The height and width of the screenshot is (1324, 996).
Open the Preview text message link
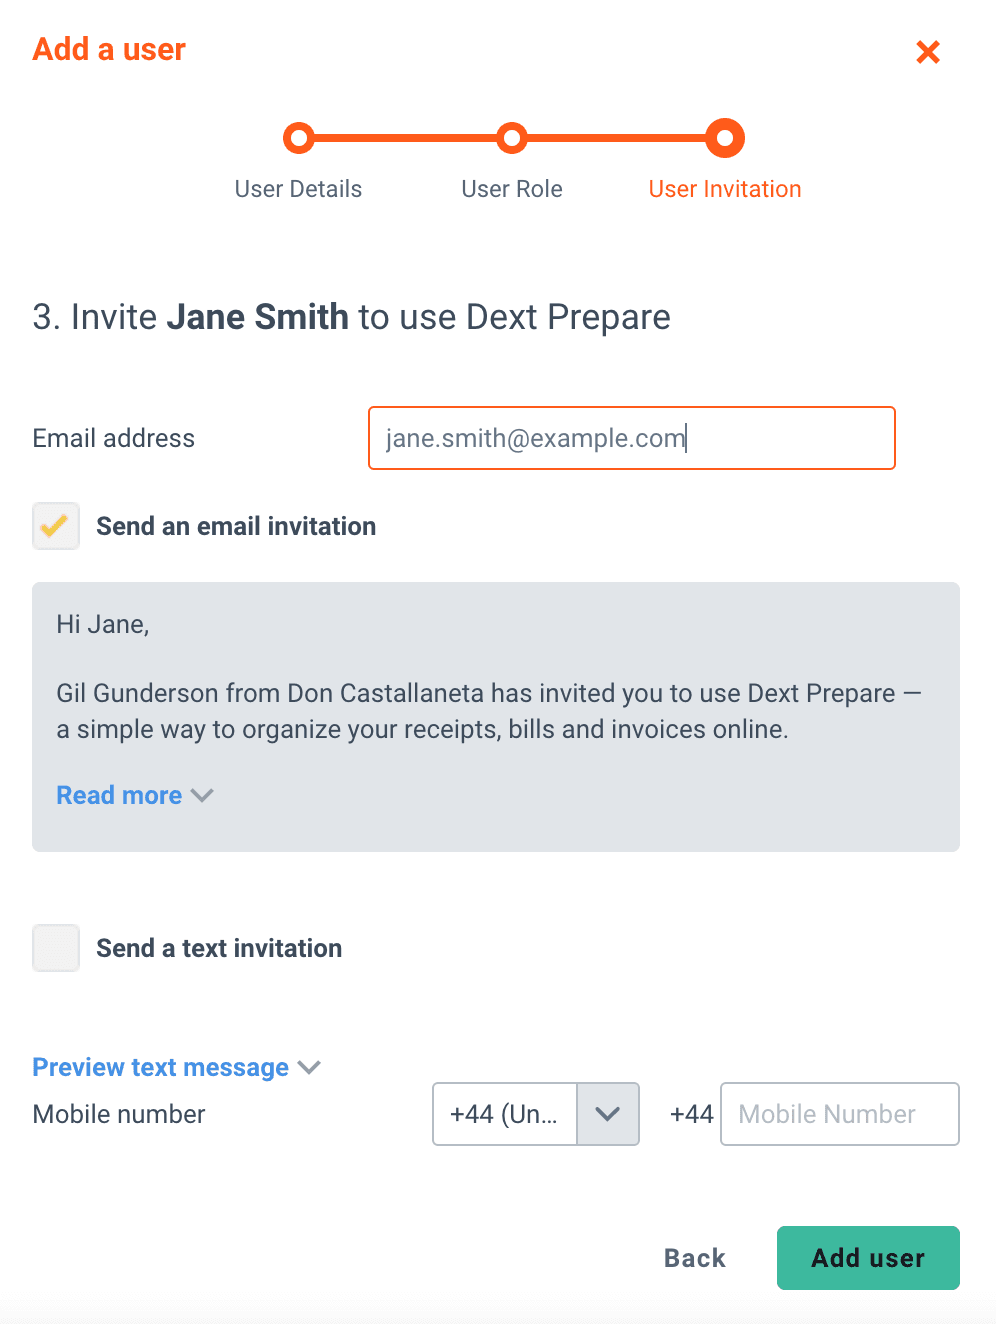click(x=160, y=1068)
